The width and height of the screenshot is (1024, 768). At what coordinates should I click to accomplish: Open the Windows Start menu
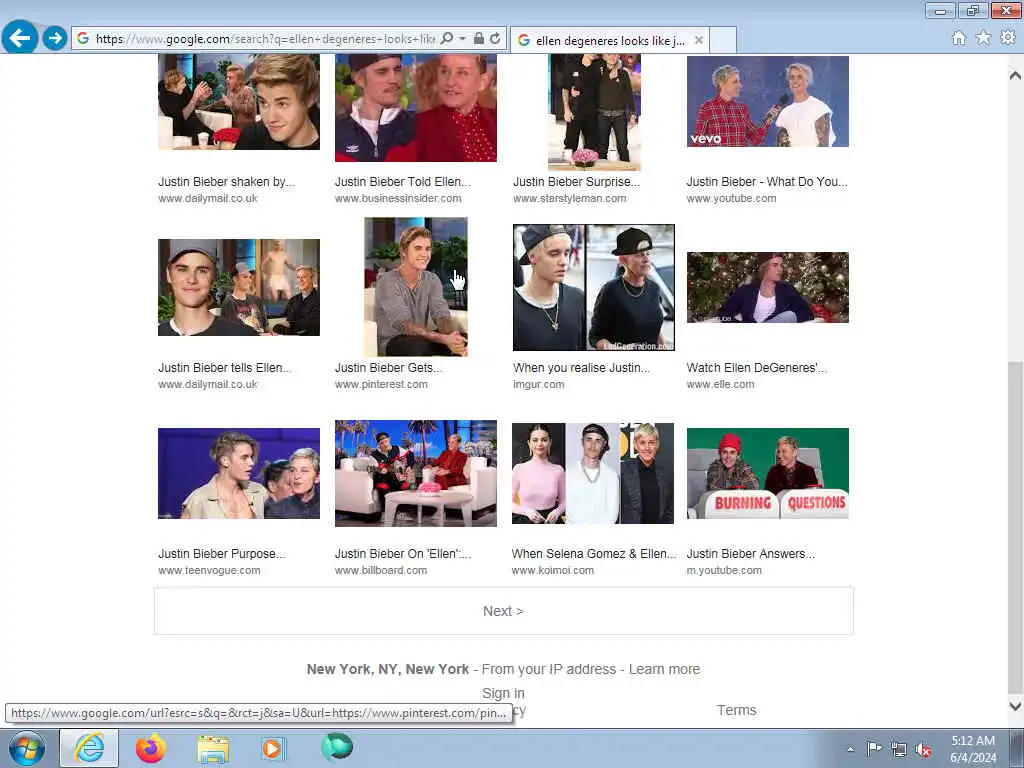27,748
